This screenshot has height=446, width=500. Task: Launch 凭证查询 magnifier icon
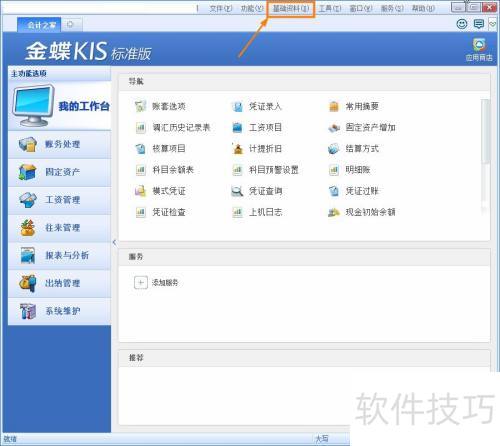(x=237, y=191)
